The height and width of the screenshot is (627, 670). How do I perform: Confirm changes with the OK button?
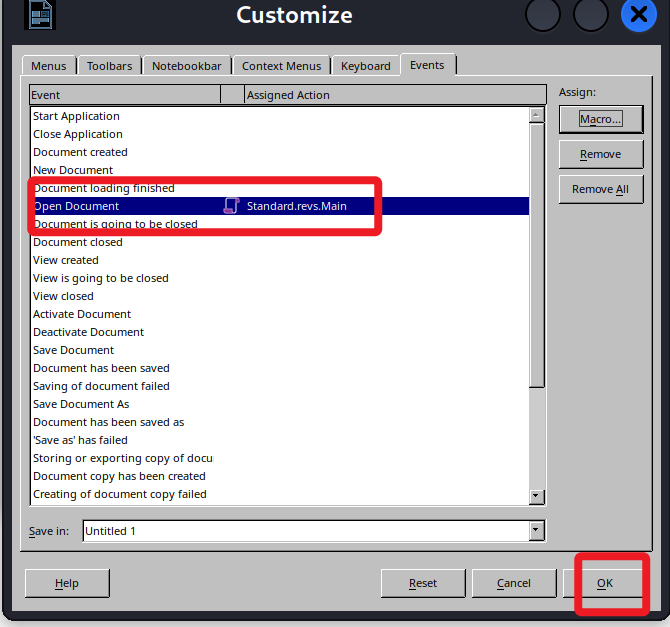(605, 583)
